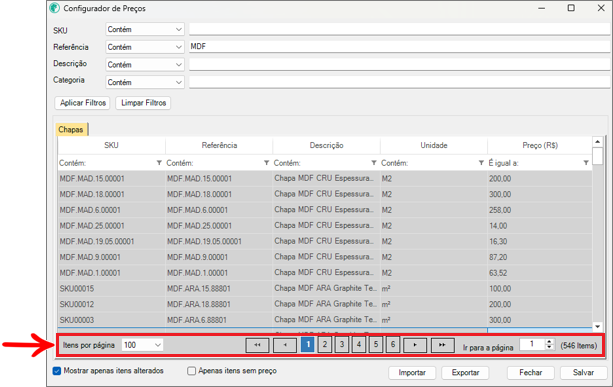Click the Configurador de Preços app icon
Viewport: 613px width, 387px height.
[55, 8]
